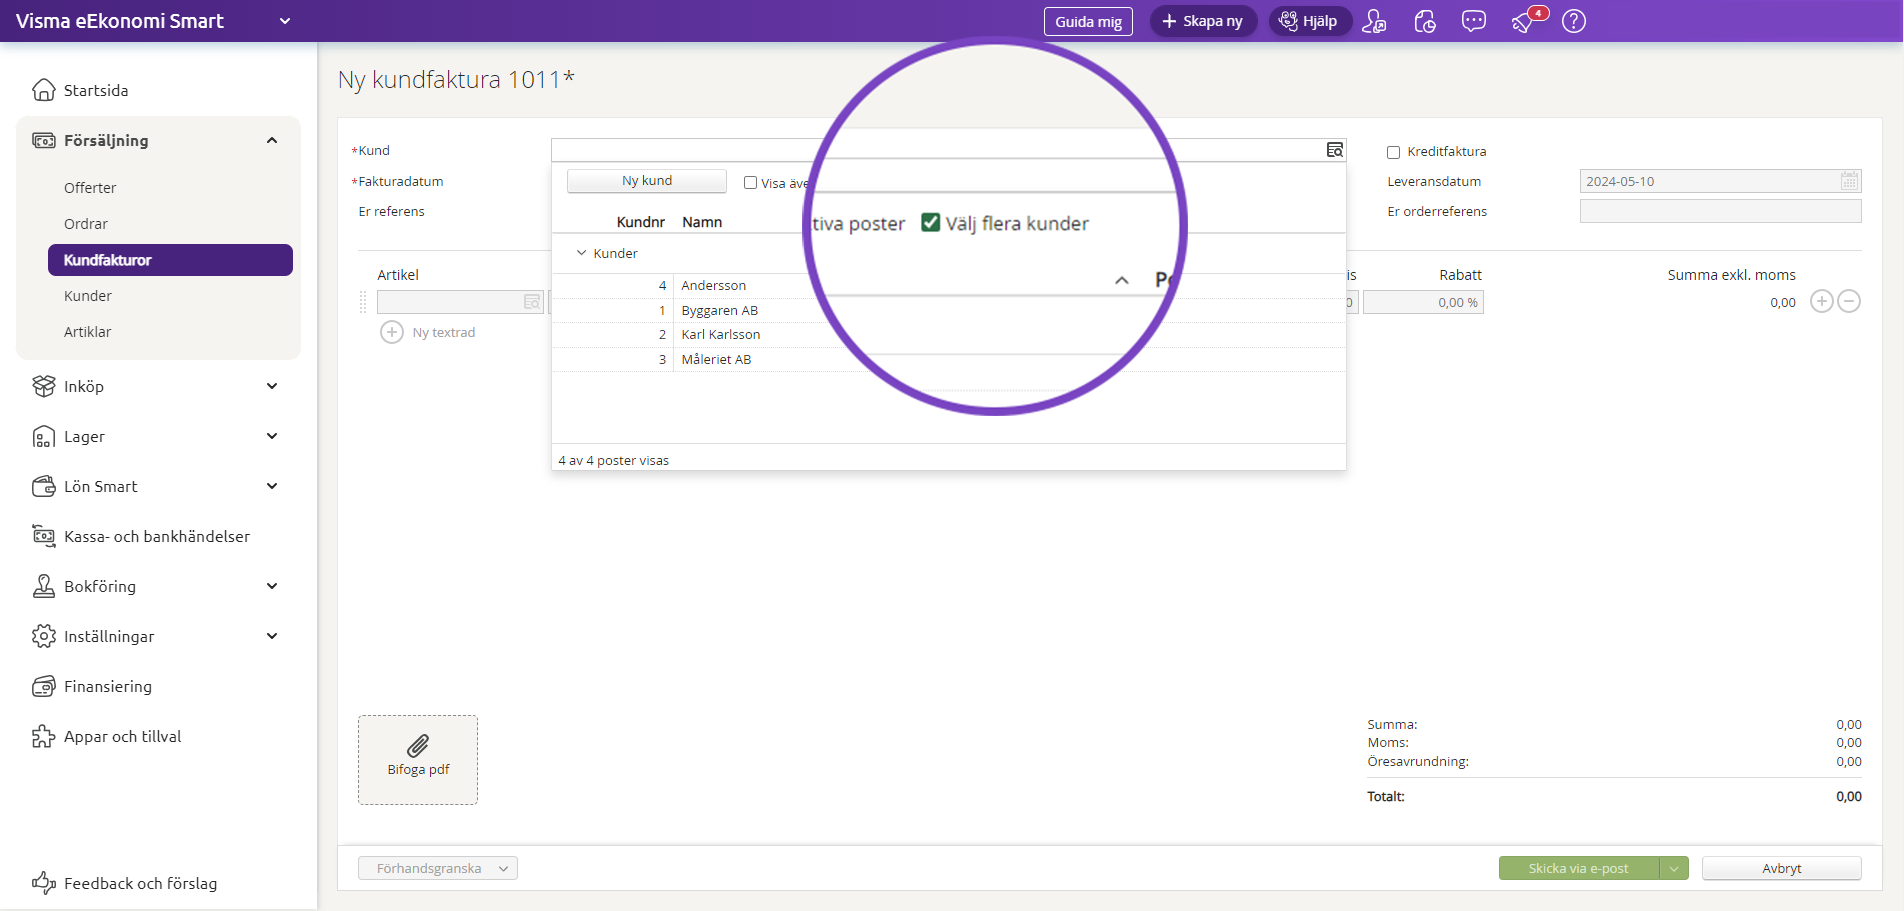The width and height of the screenshot is (1904, 911).
Task: Select customer Andersson in the list
Action: [x=714, y=285]
